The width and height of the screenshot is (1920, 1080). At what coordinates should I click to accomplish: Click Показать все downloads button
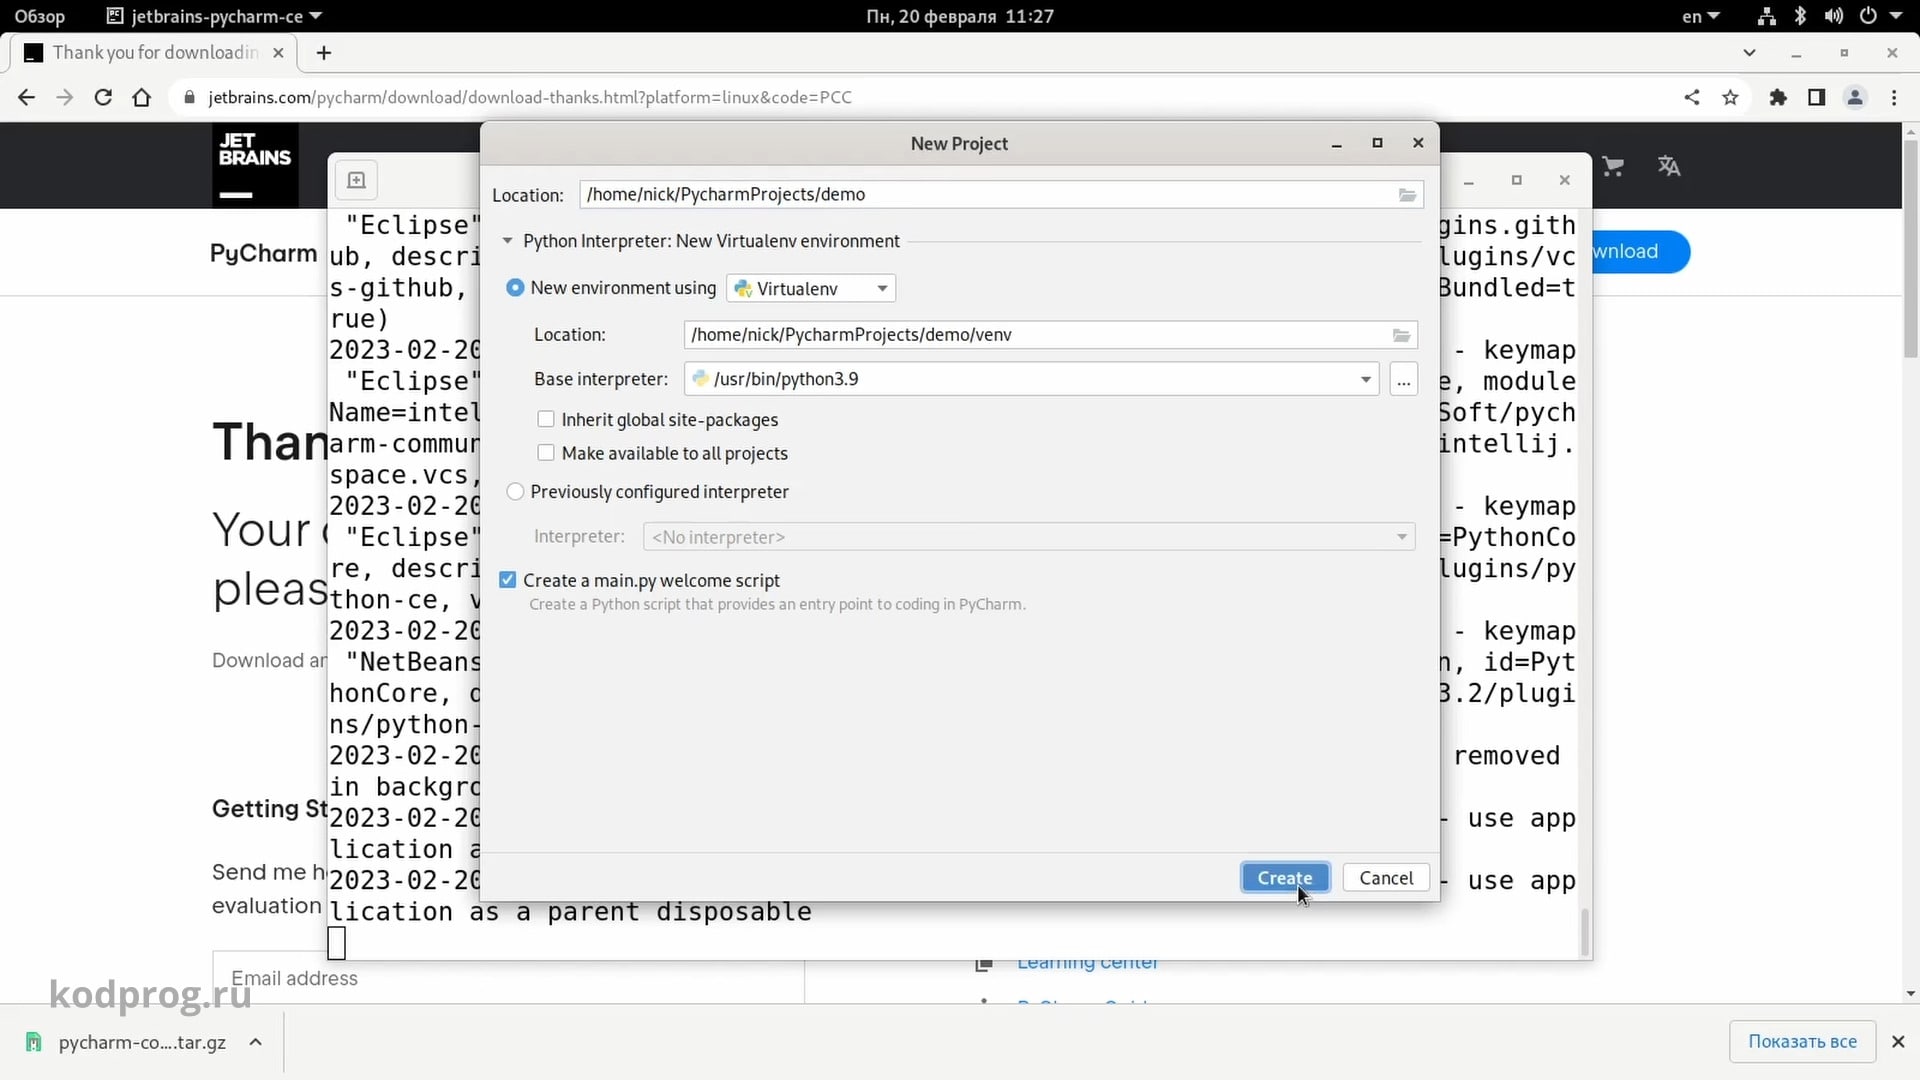[1802, 1041]
